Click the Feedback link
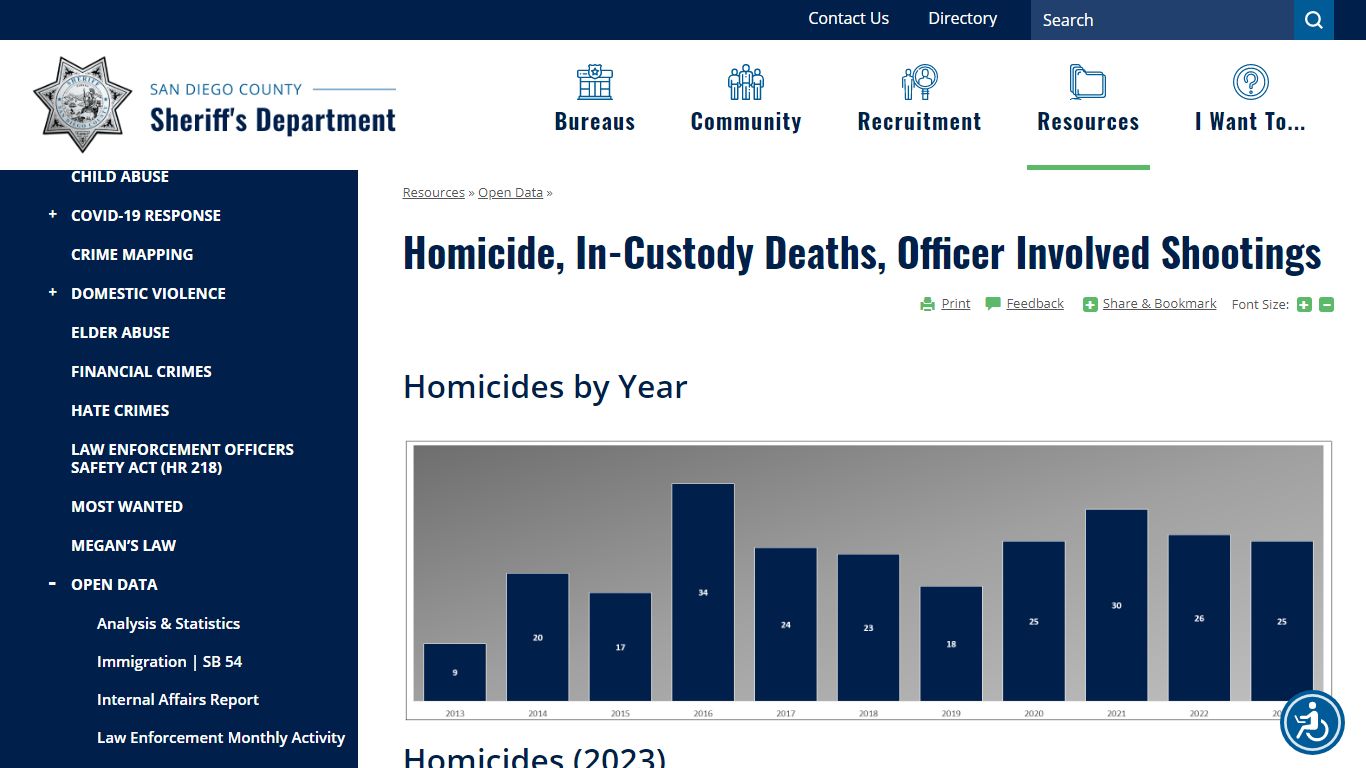1366x768 pixels. point(1035,303)
